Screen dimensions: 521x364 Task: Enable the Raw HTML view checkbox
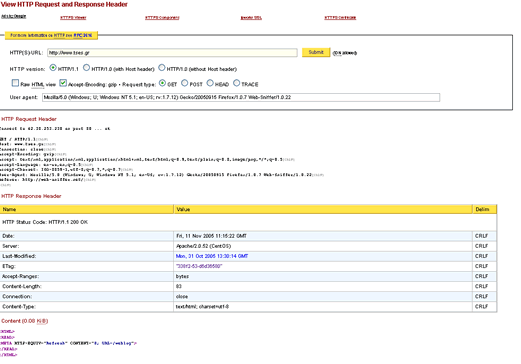coord(15,83)
